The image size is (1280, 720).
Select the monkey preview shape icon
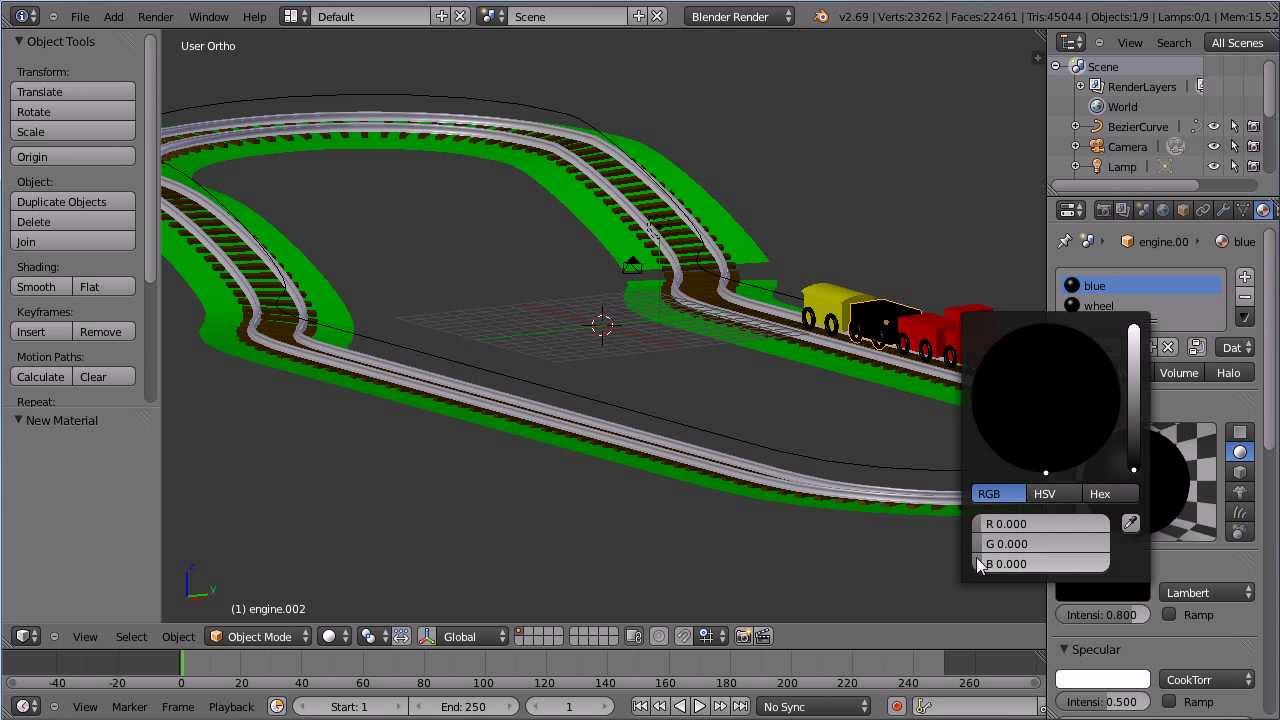pyautogui.click(x=1240, y=492)
